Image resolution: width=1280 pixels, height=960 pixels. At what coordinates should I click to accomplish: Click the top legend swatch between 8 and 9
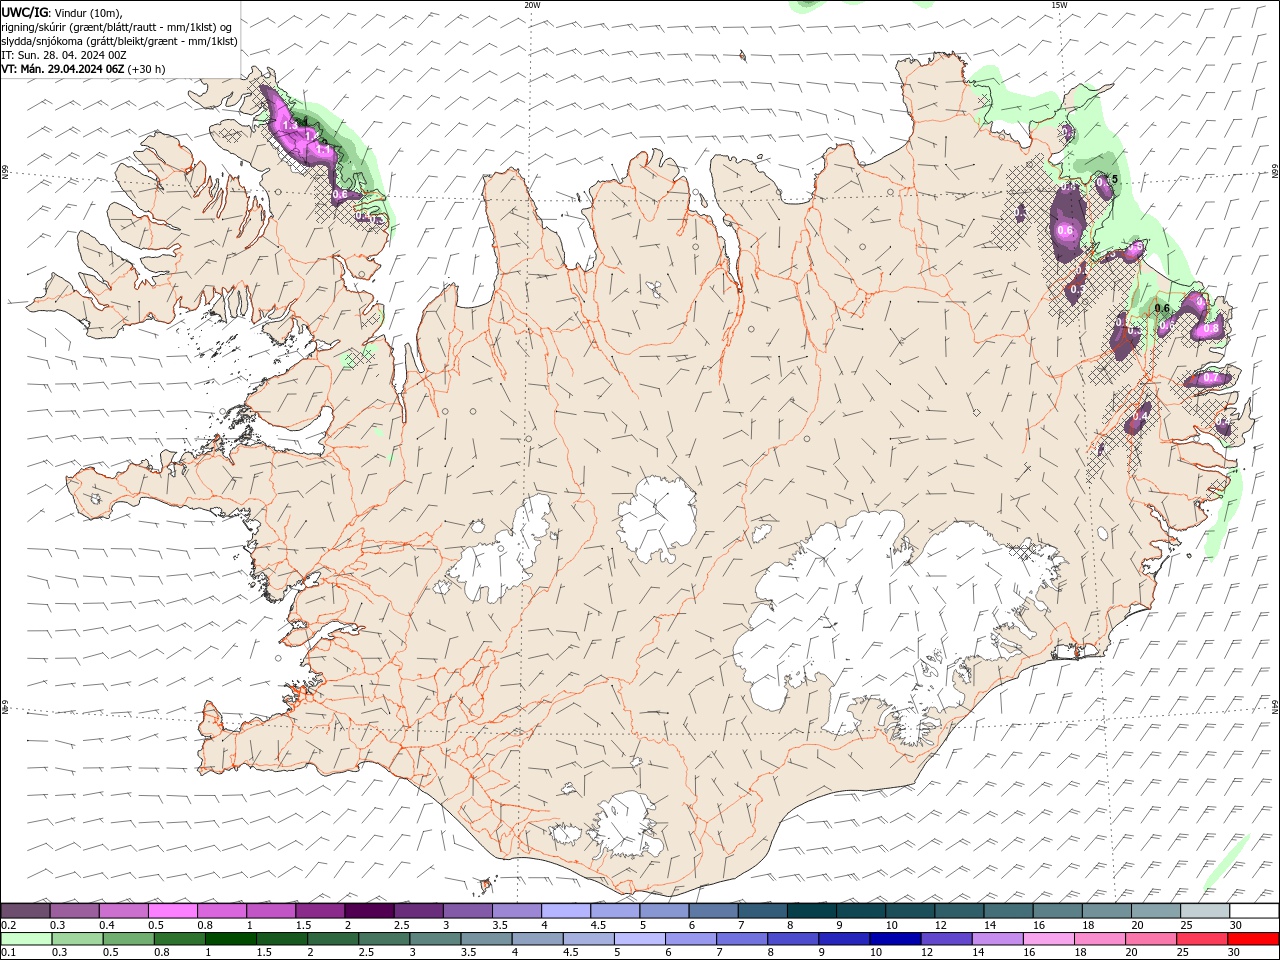[x=811, y=911]
